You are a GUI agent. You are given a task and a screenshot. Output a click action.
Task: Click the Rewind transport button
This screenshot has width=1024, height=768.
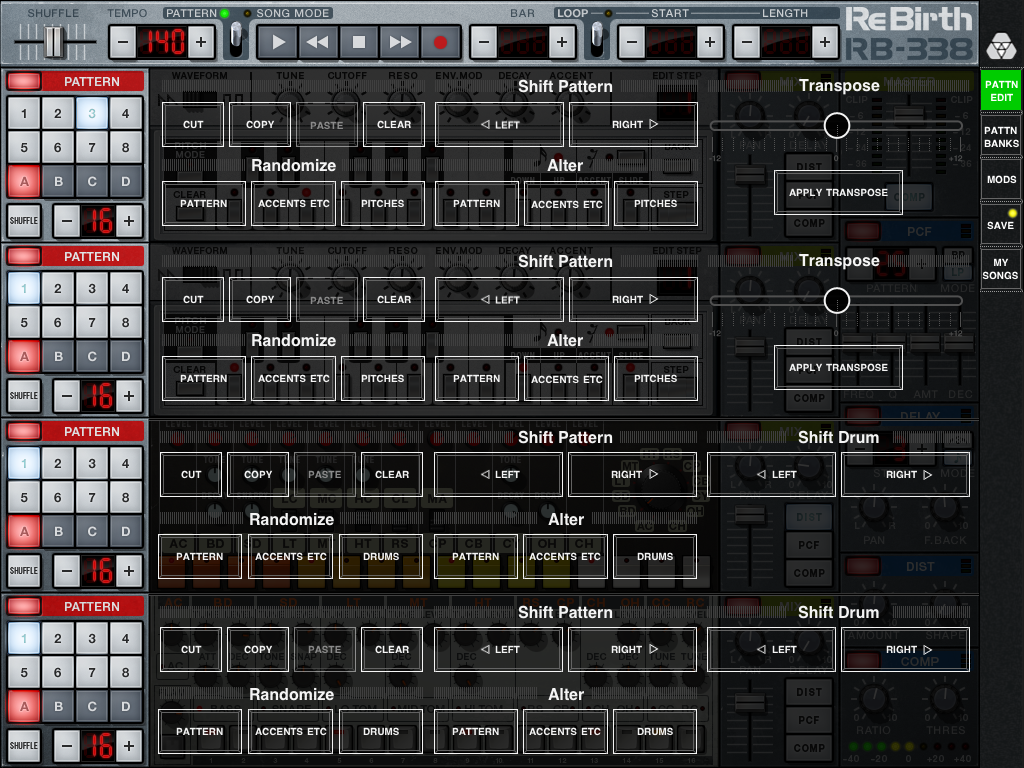click(x=318, y=42)
